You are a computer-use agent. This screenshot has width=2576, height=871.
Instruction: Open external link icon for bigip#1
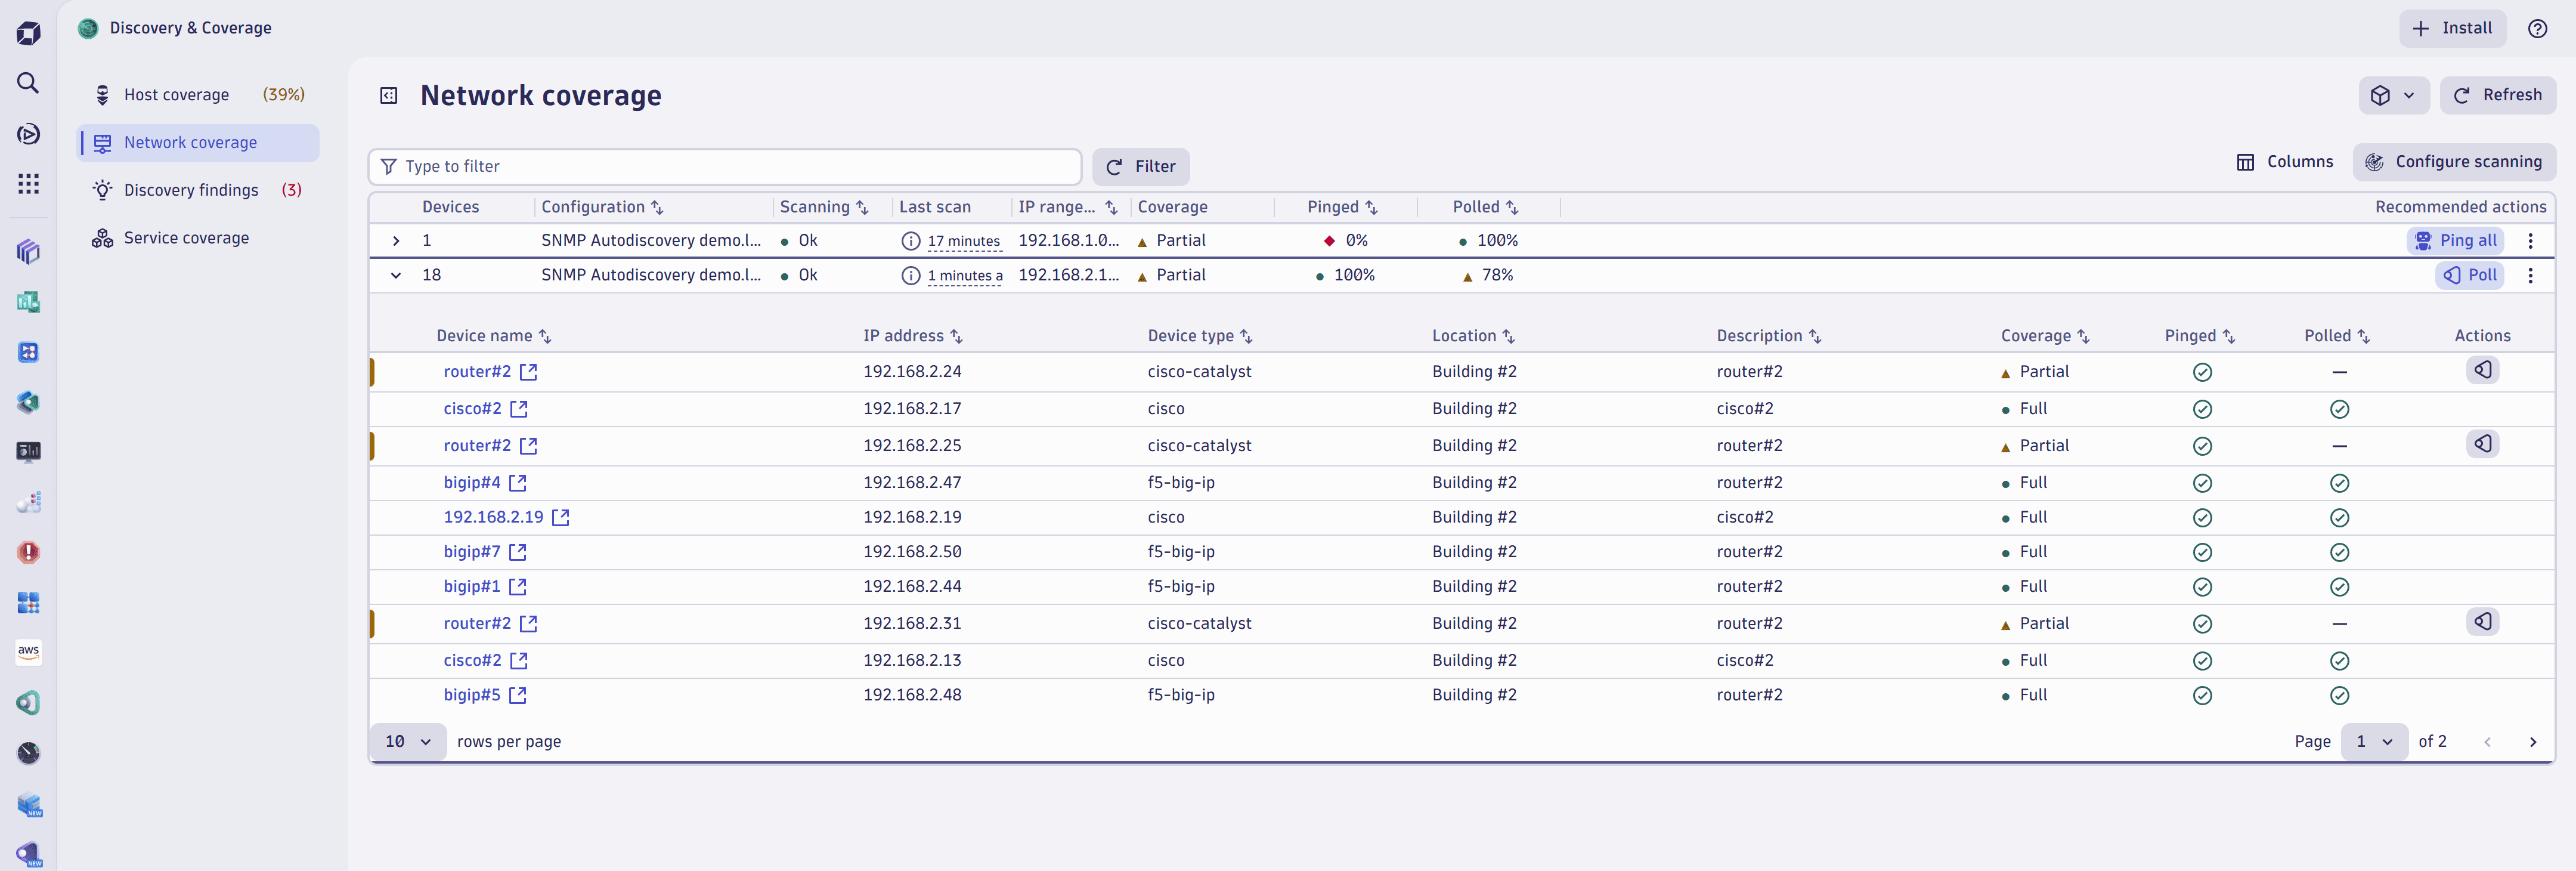pyautogui.click(x=517, y=587)
